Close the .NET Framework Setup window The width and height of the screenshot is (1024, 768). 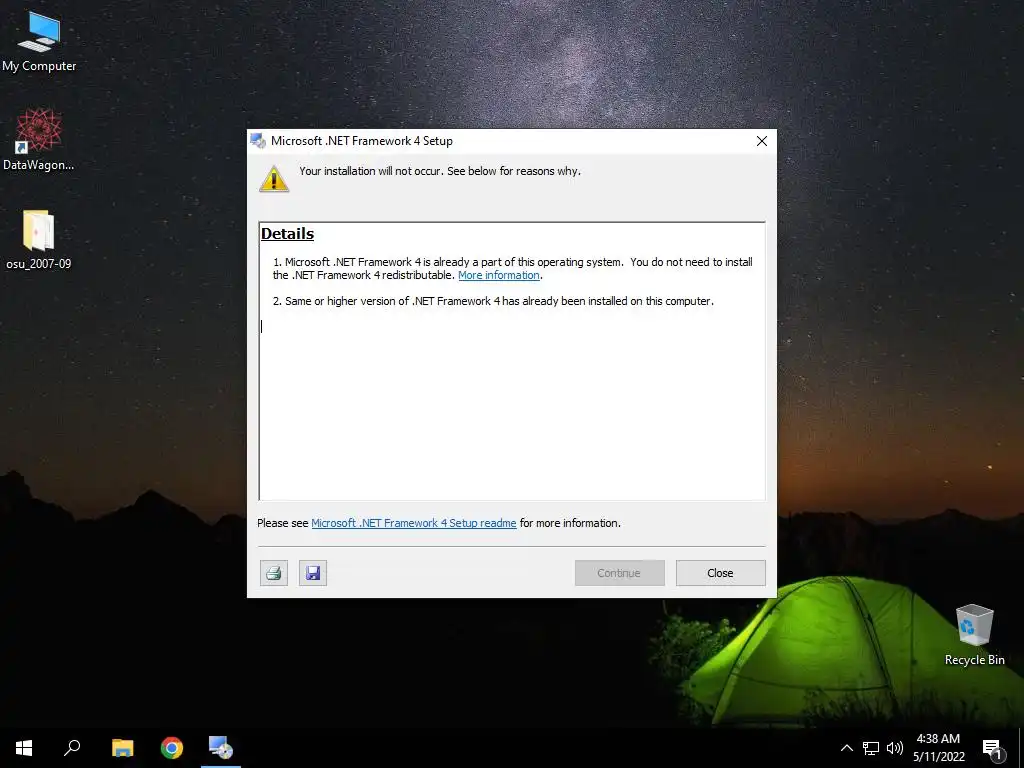pyautogui.click(x=761, y=141)
